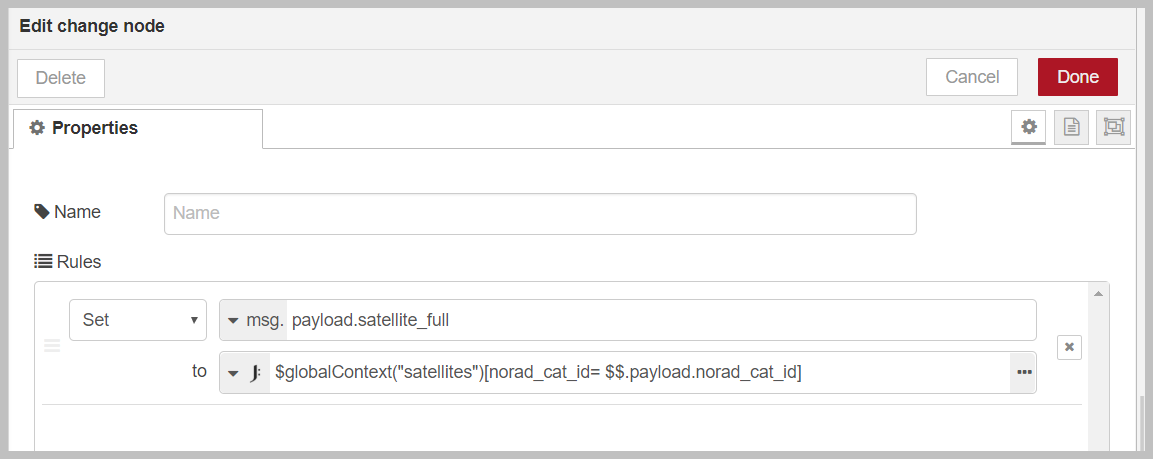This screenshot has height=459, width=1153.
Task: Click the JSONata type J: icon
Action: [x=255, y=373]
